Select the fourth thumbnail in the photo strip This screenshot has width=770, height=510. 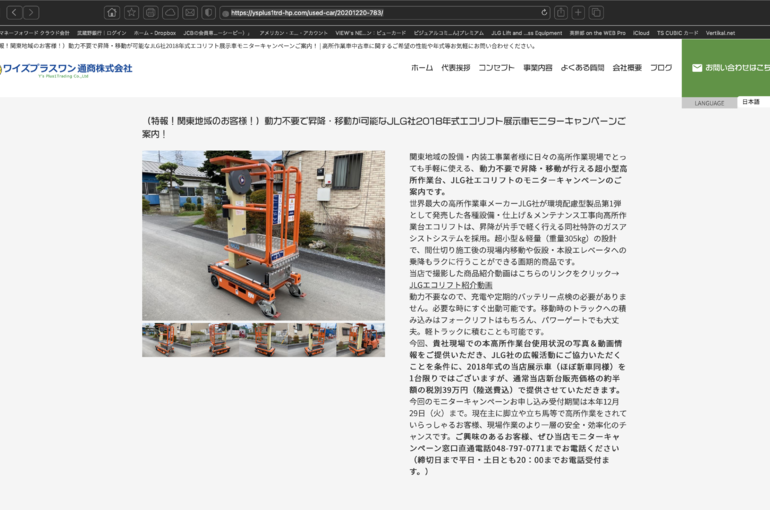click(312, 340)
